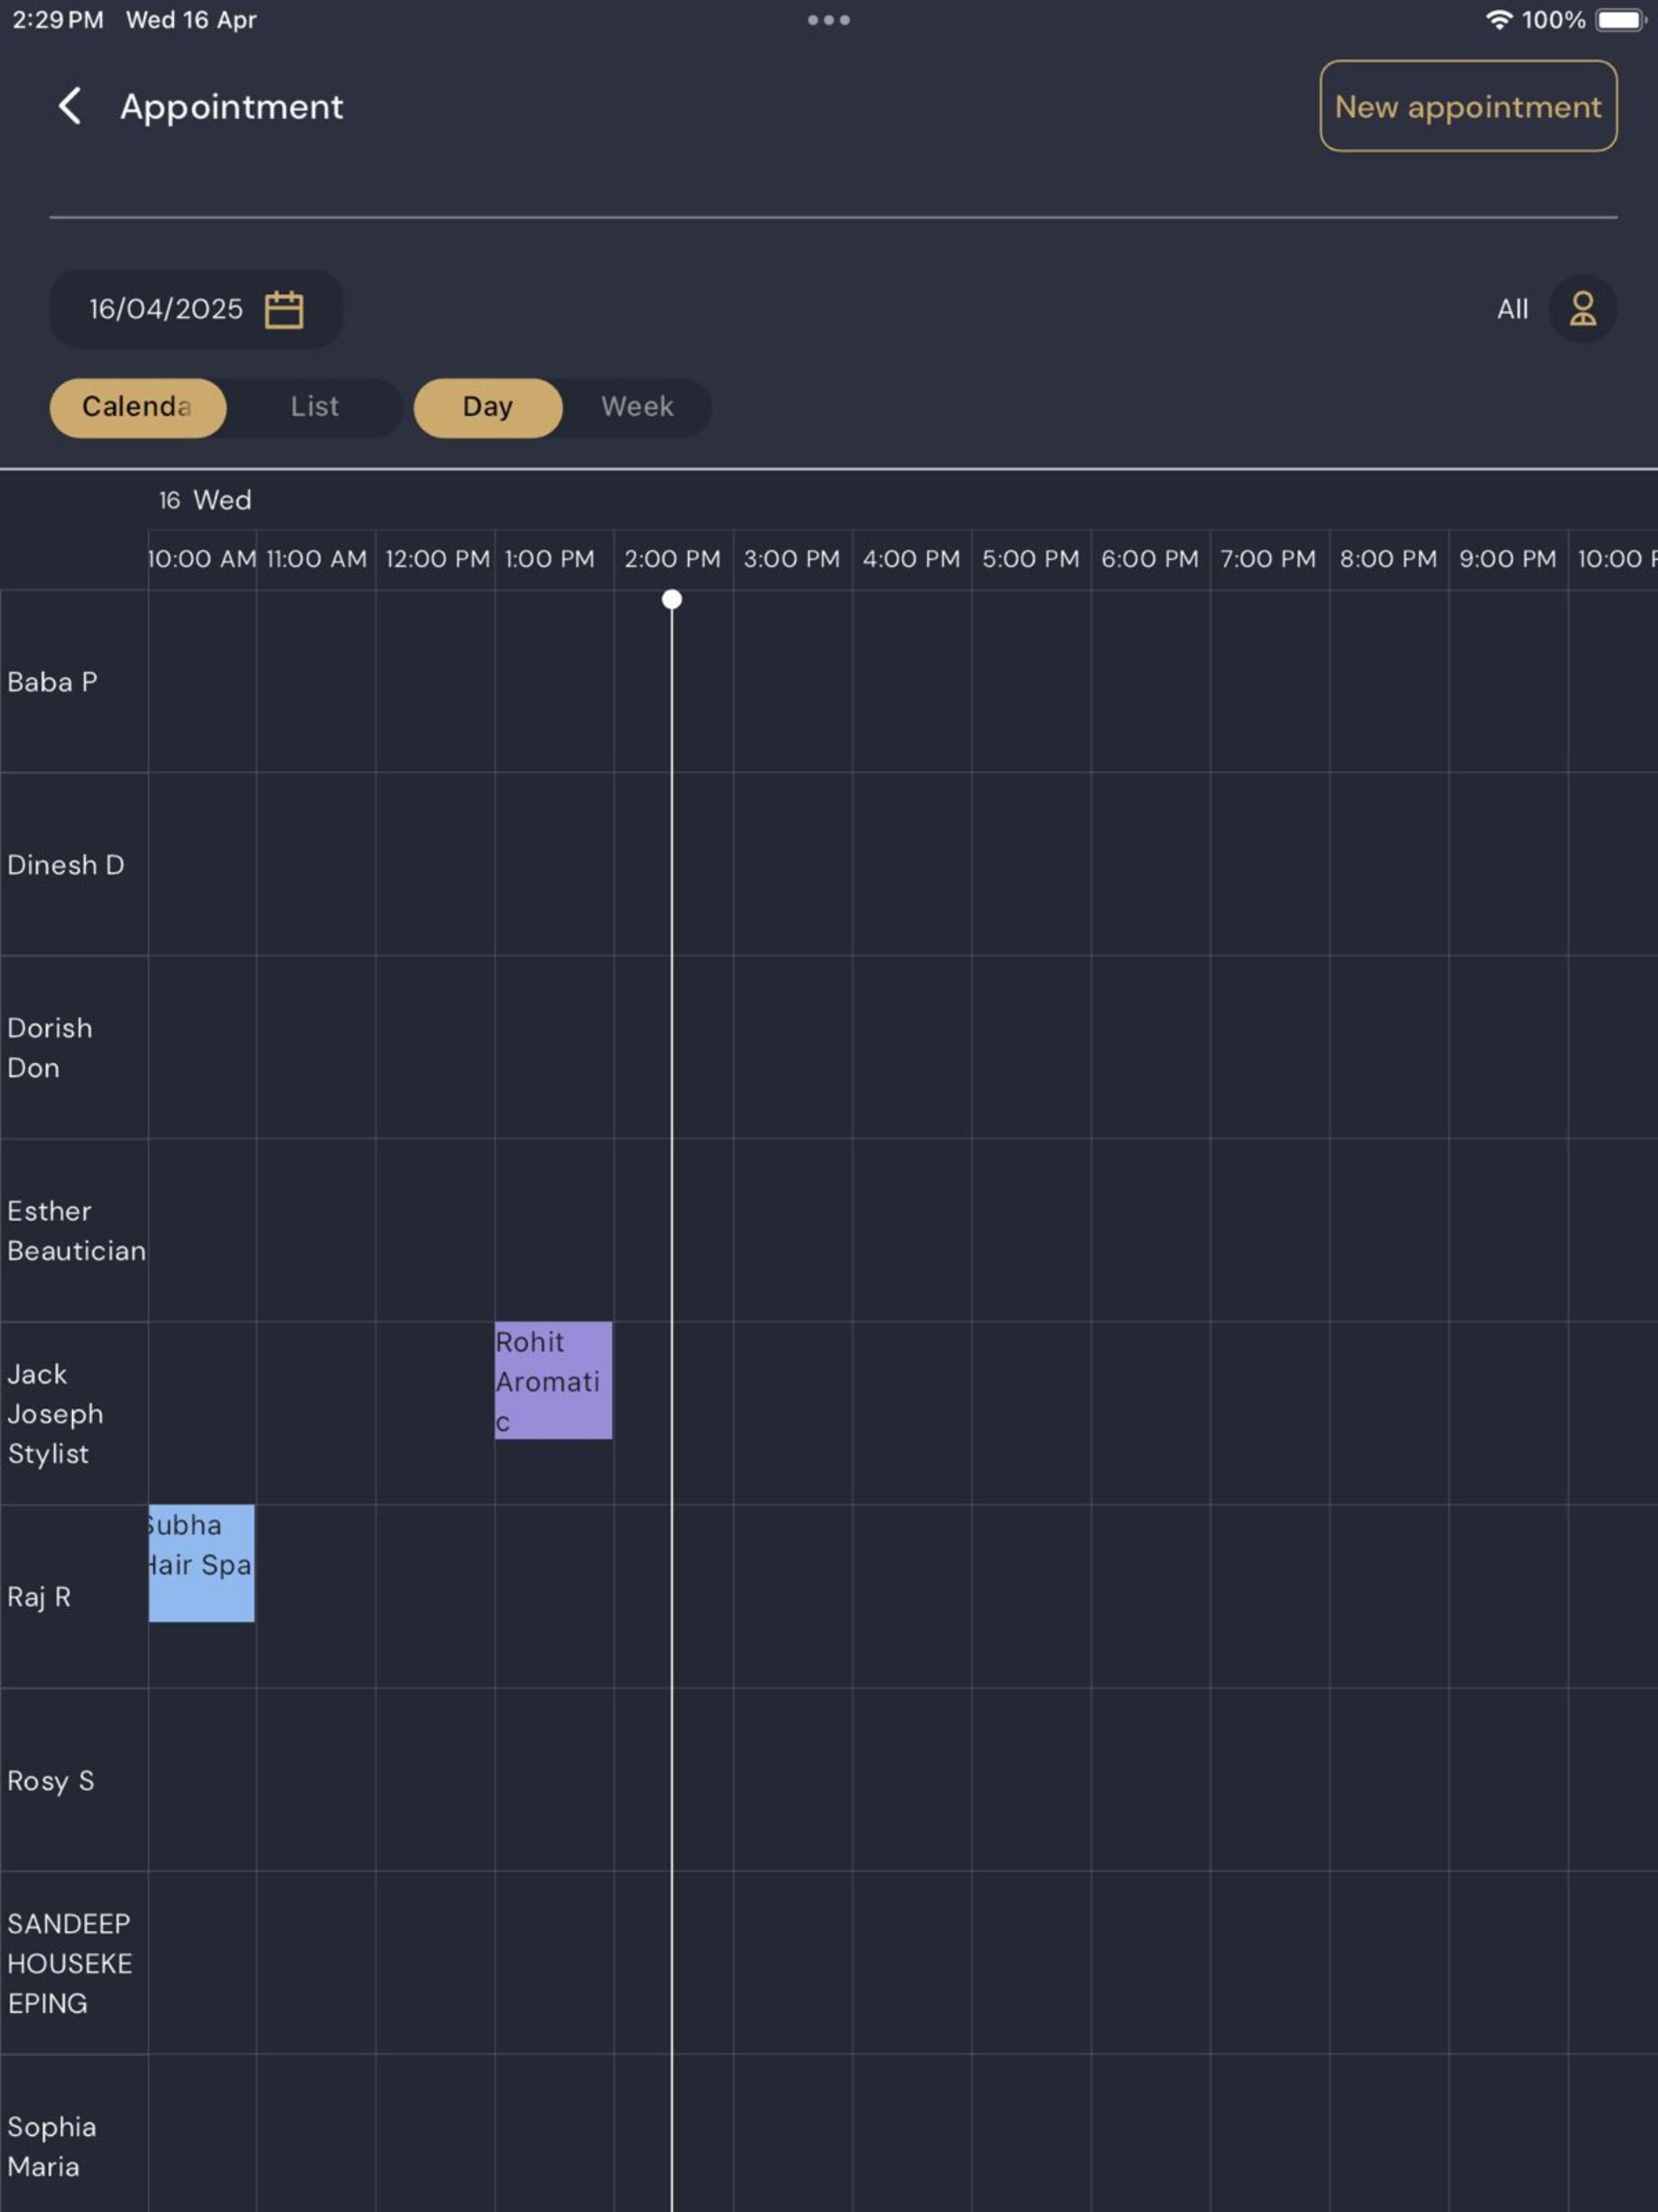This screenshot has width=1658, height=2212.
Task: Tap the Wi-Fi status icon
Action: 1498,20
